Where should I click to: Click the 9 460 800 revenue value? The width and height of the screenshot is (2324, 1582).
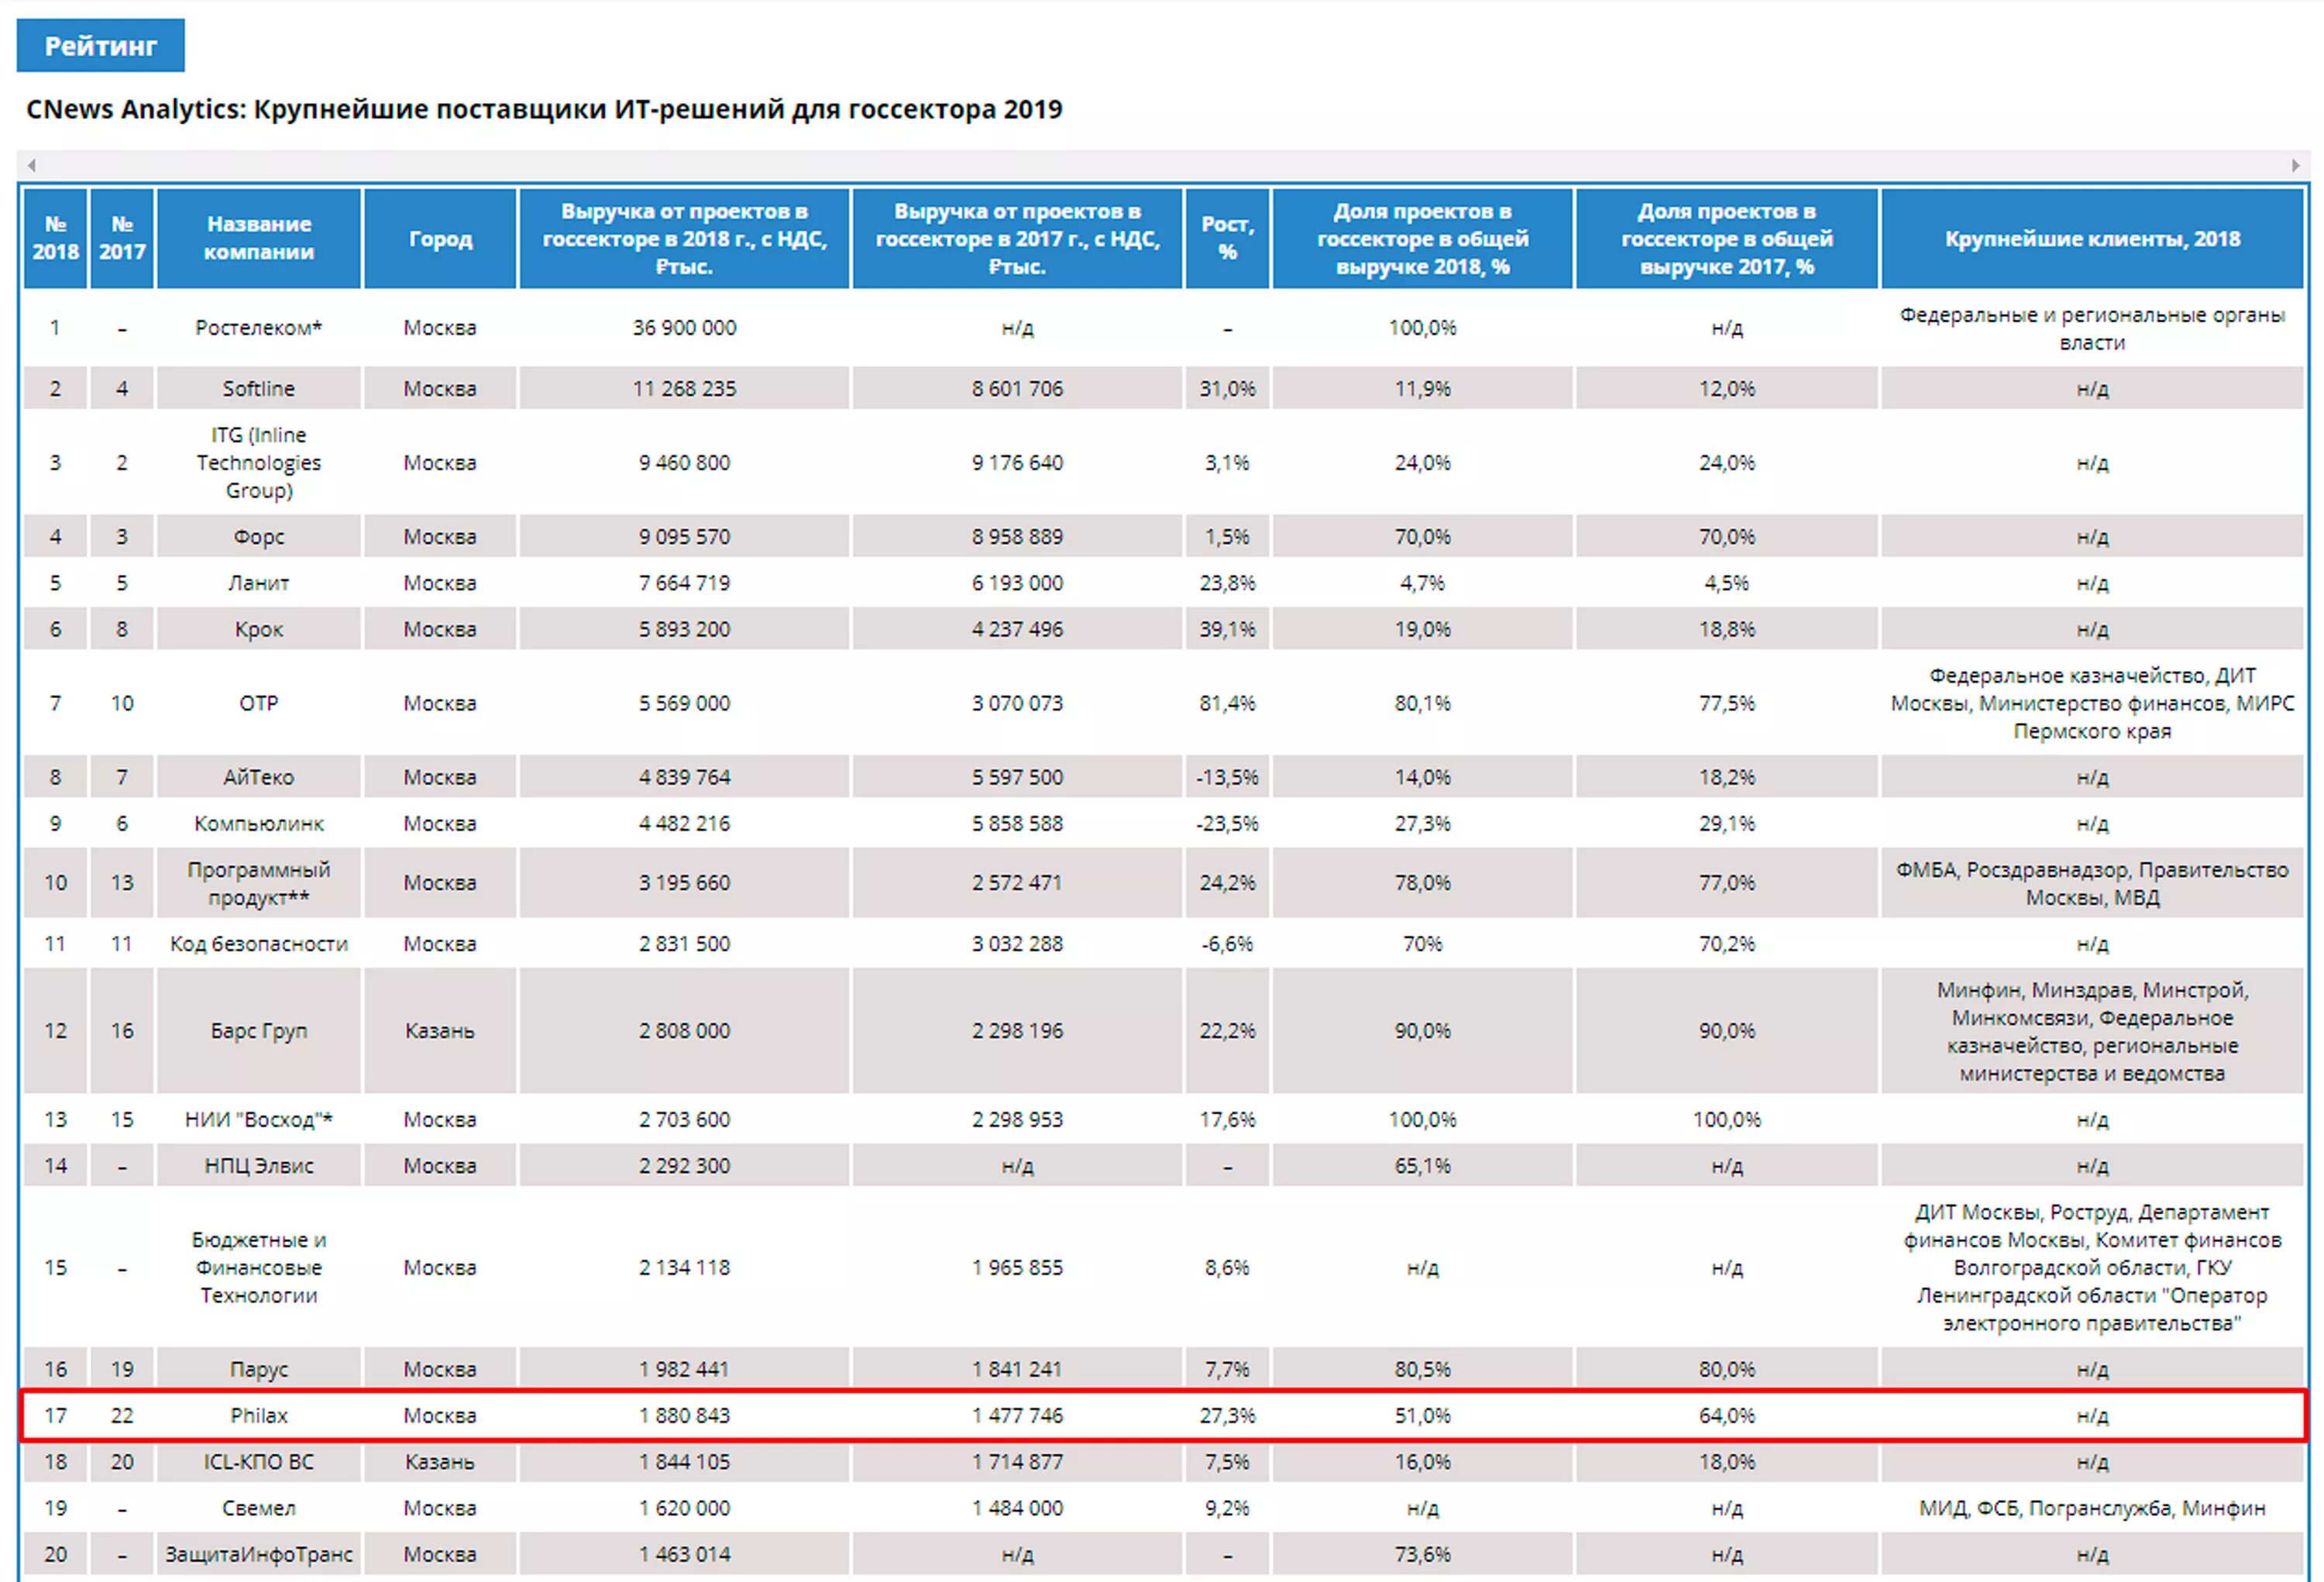(x=684, y=462)
